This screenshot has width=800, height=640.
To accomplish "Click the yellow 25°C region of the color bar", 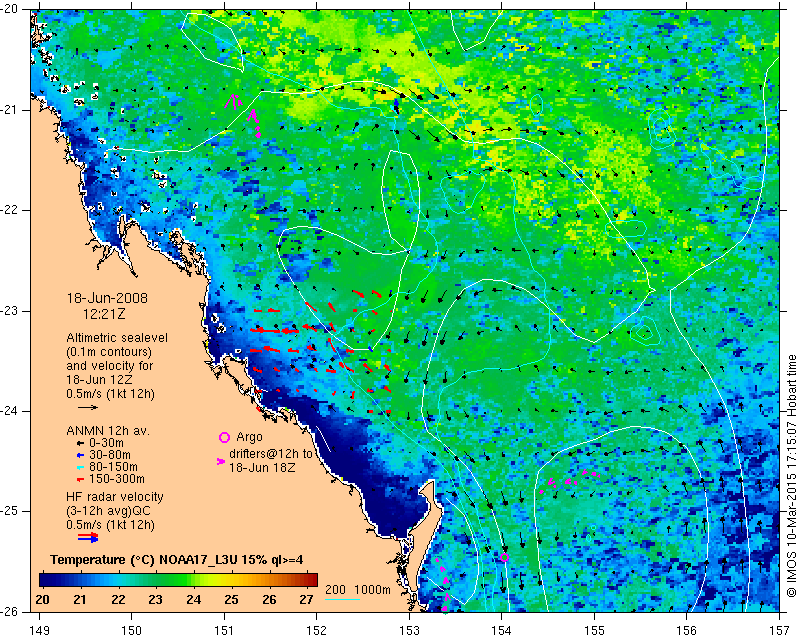I will [231, 579].
